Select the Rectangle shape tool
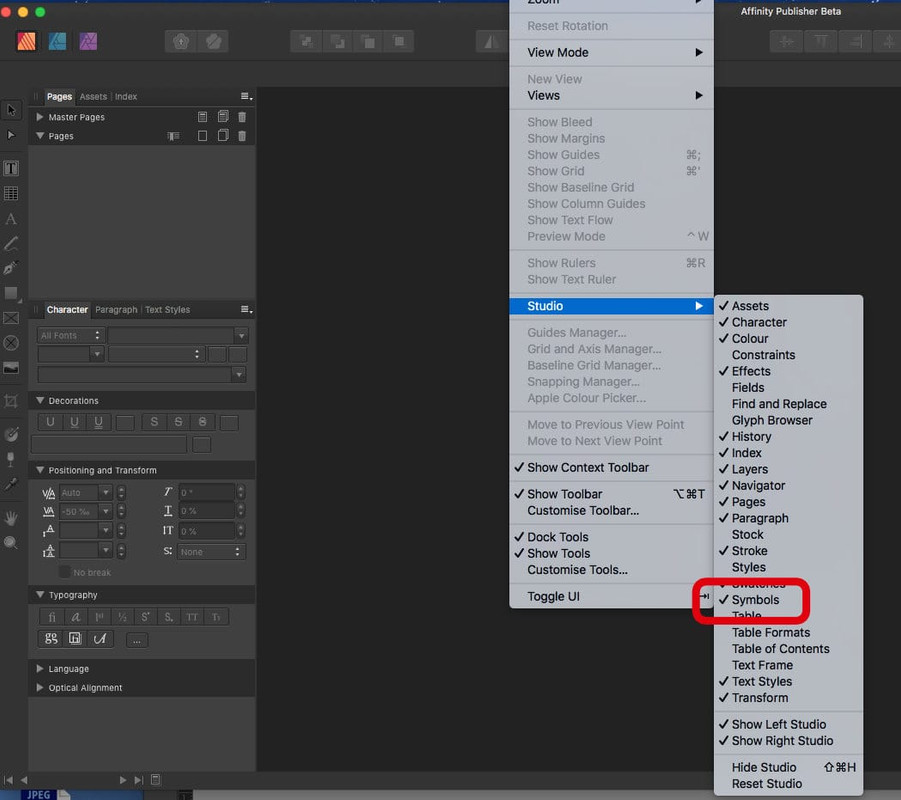This screenshot has height=800, width=901. click(x=11, y=294)
